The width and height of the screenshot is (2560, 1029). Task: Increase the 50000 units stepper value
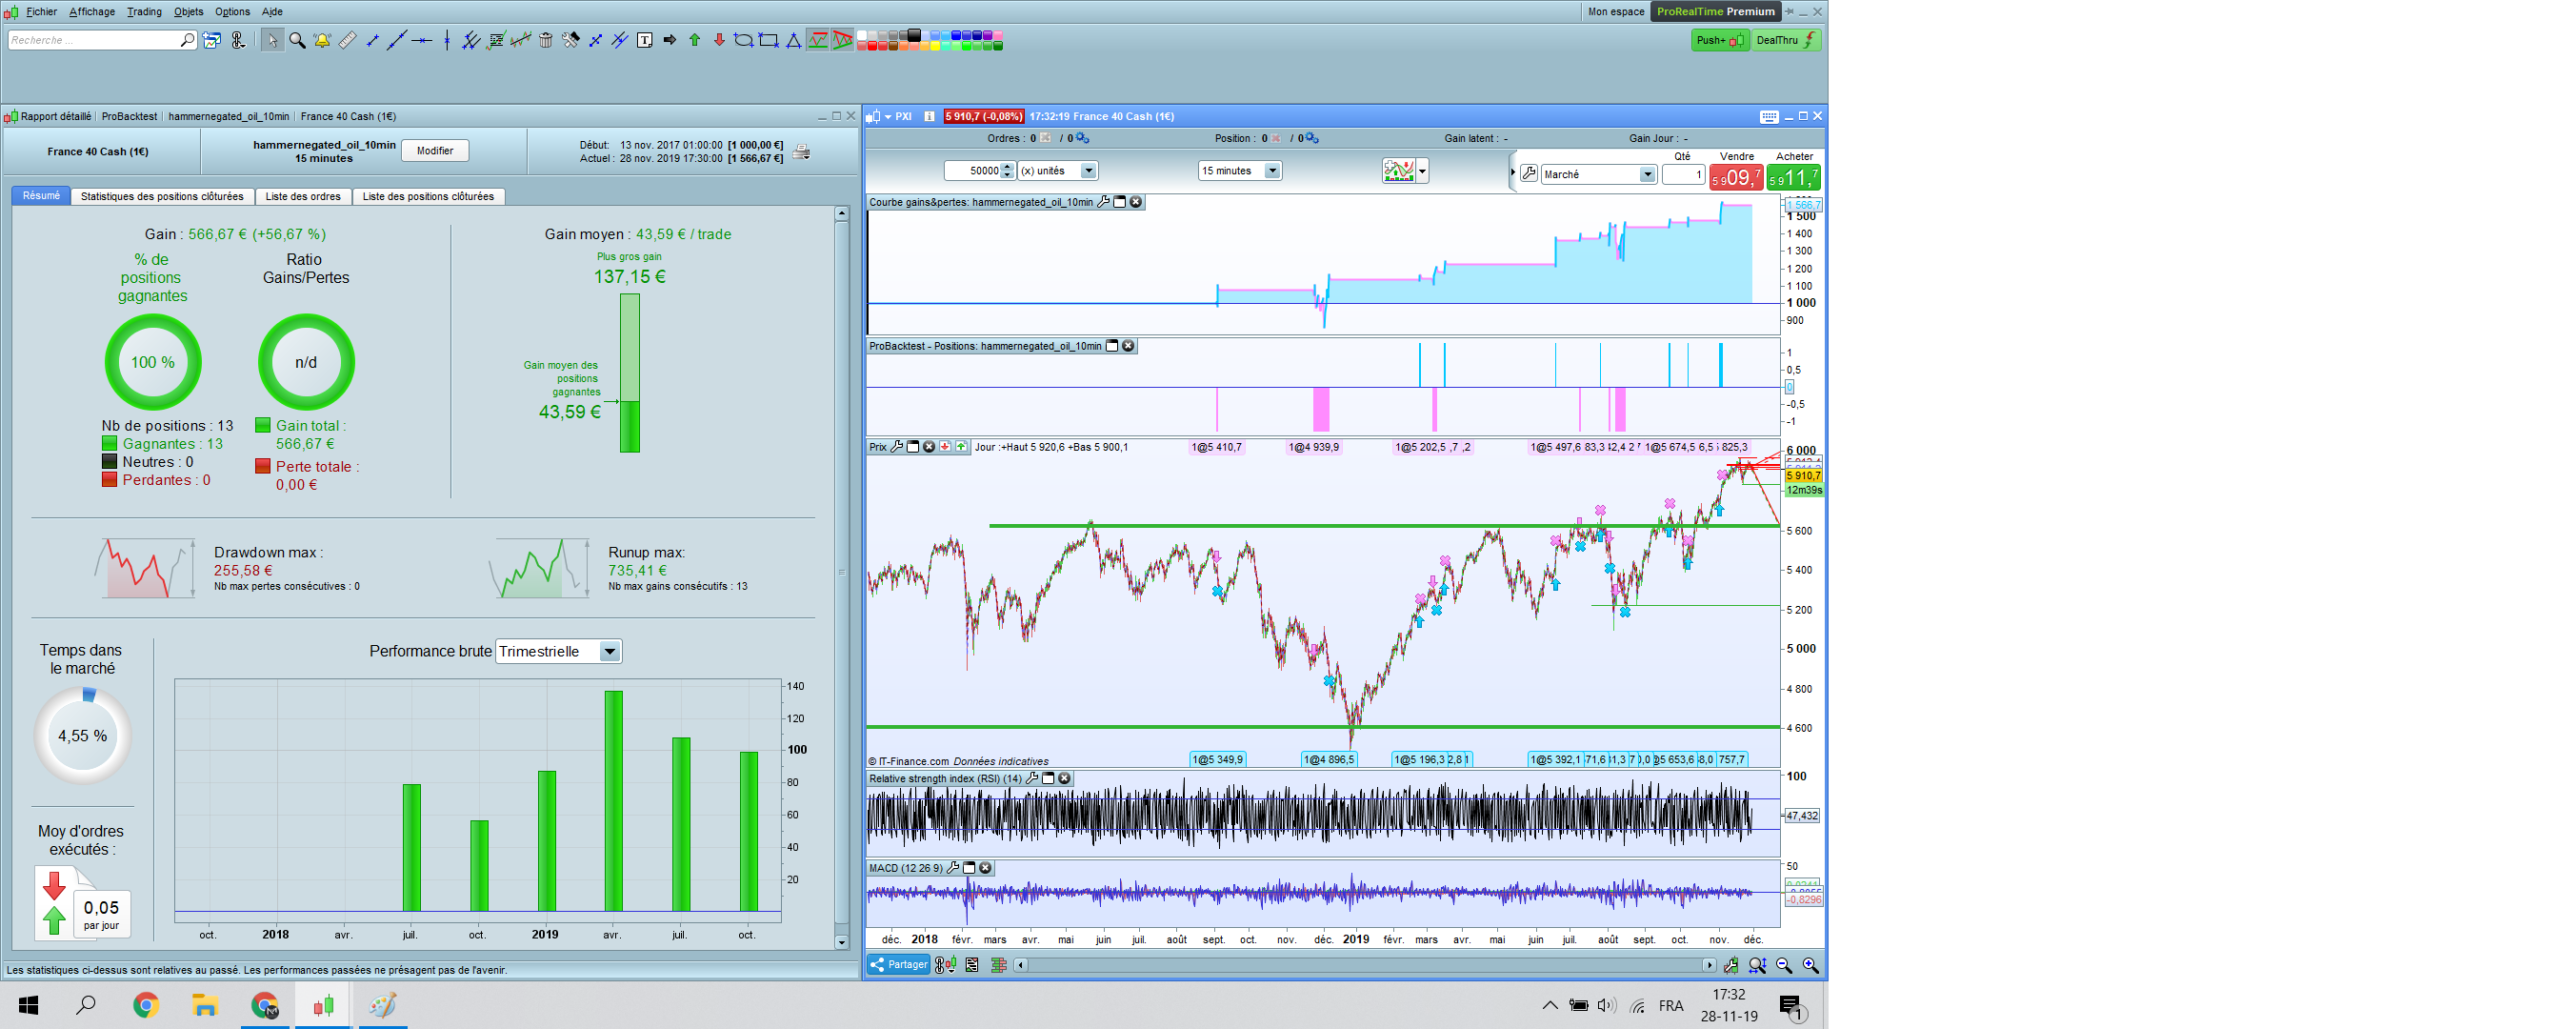point(1008,167)
